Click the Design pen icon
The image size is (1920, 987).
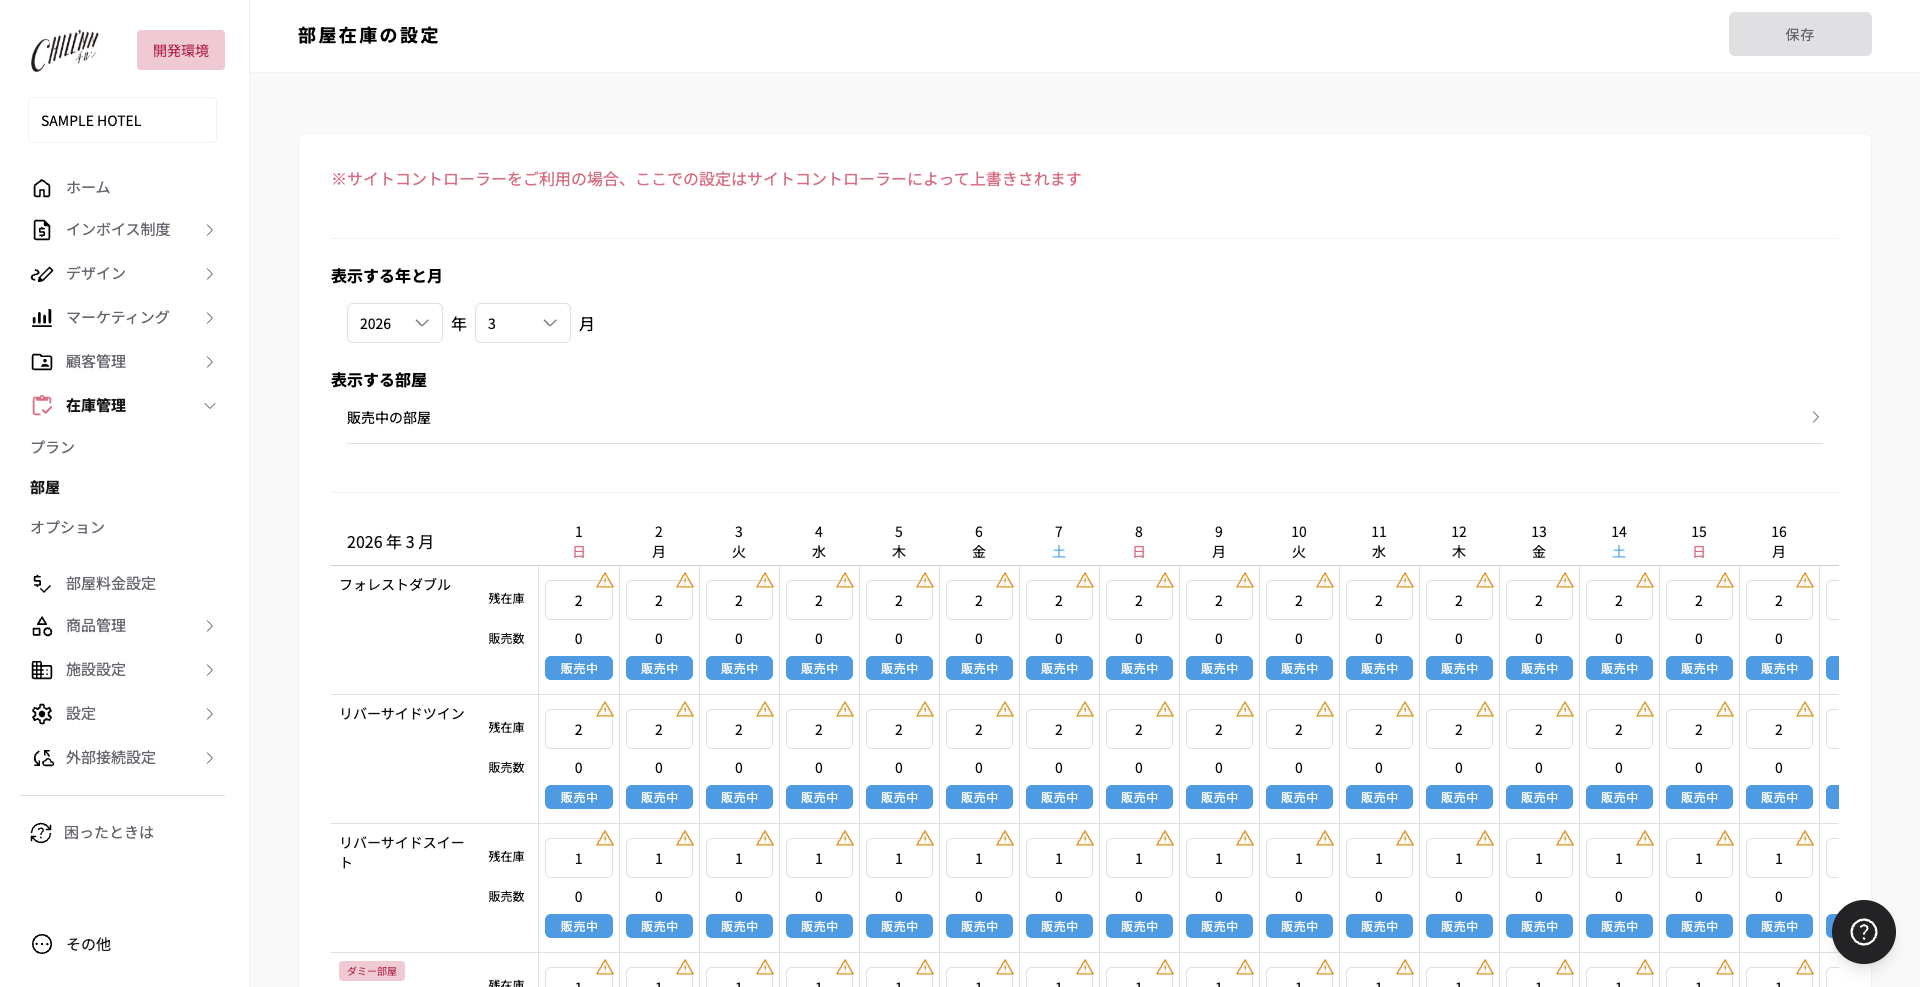point(42,274)
